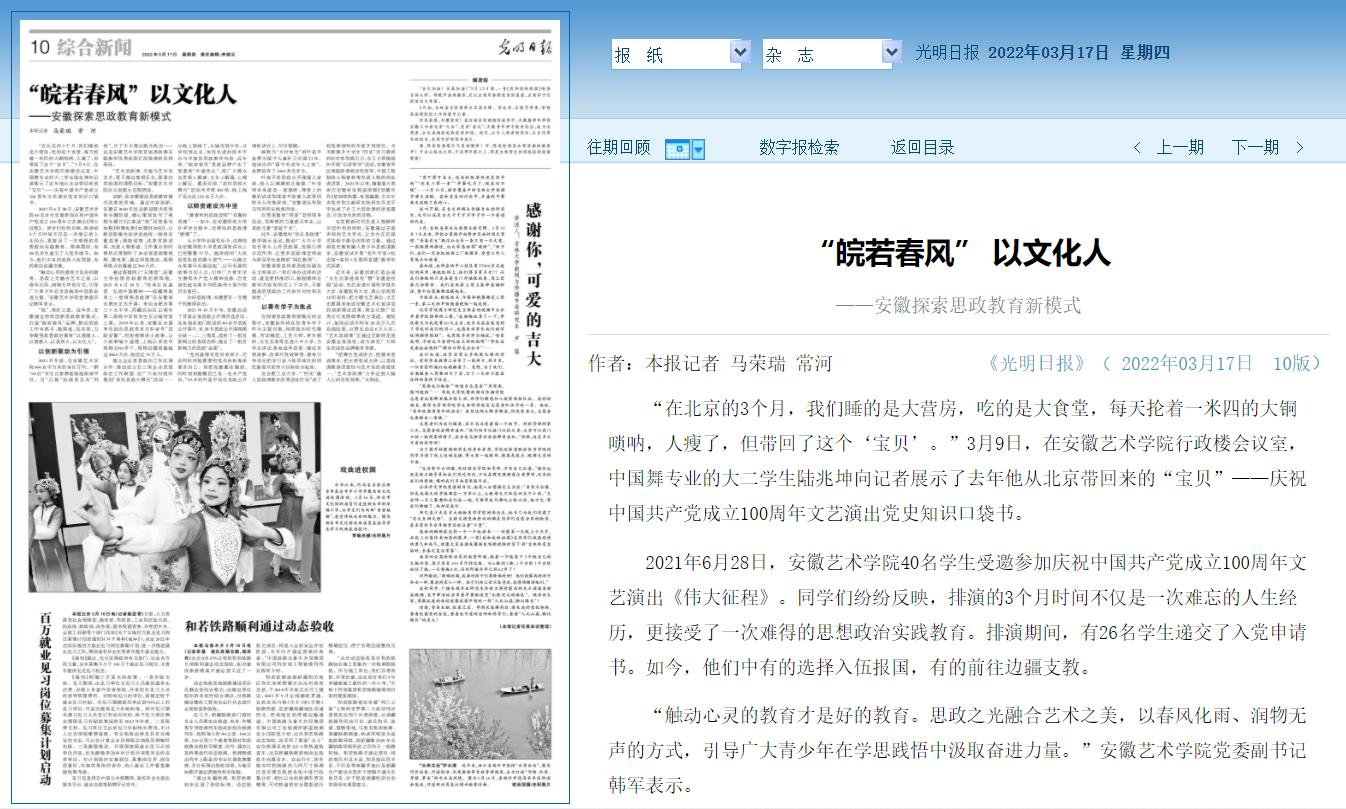Click the 10版 page link

click(1290, 363)
